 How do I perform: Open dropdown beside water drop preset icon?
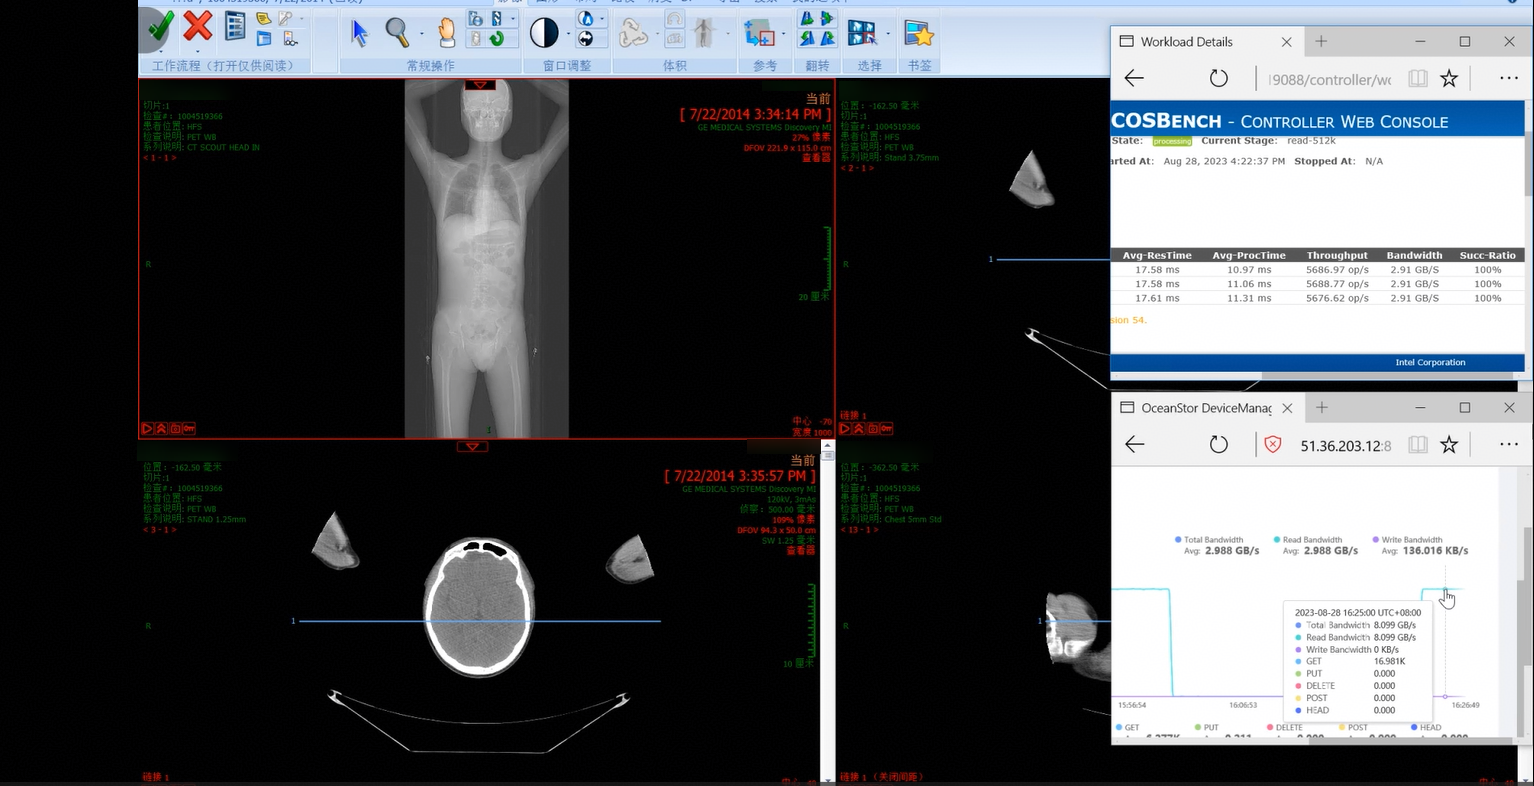pos(602,18)
